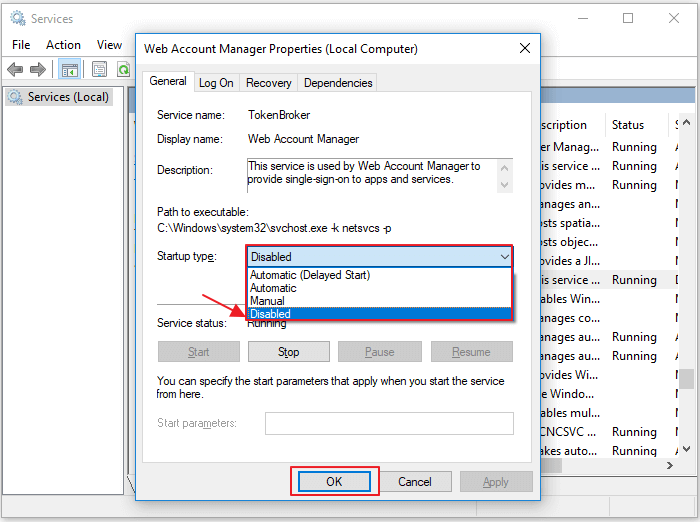Screen dimensions: 700x522
Task: Go to the Dependencies tab
Action: pos(338,83)
